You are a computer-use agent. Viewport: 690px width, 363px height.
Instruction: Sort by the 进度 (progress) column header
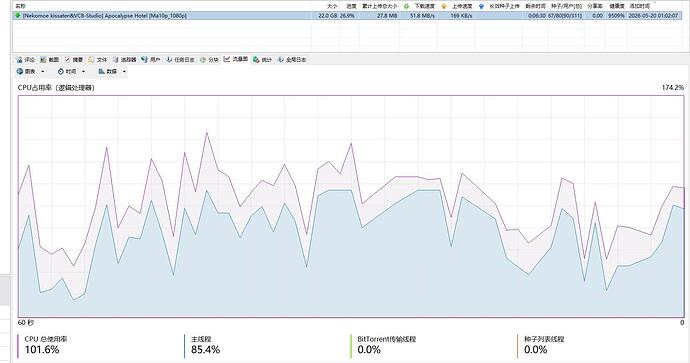351,6
